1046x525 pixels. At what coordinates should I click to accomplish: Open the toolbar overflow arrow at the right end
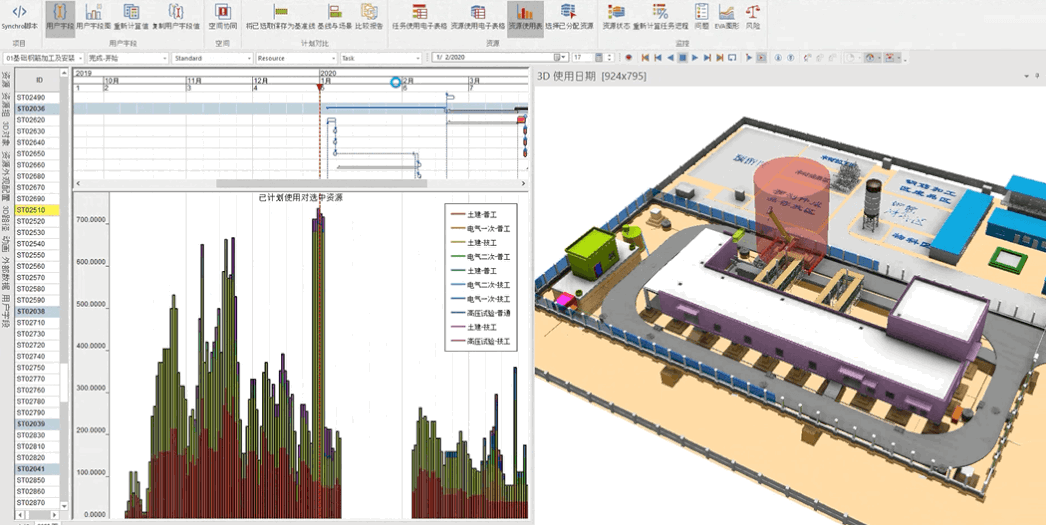tap(905, 60)
